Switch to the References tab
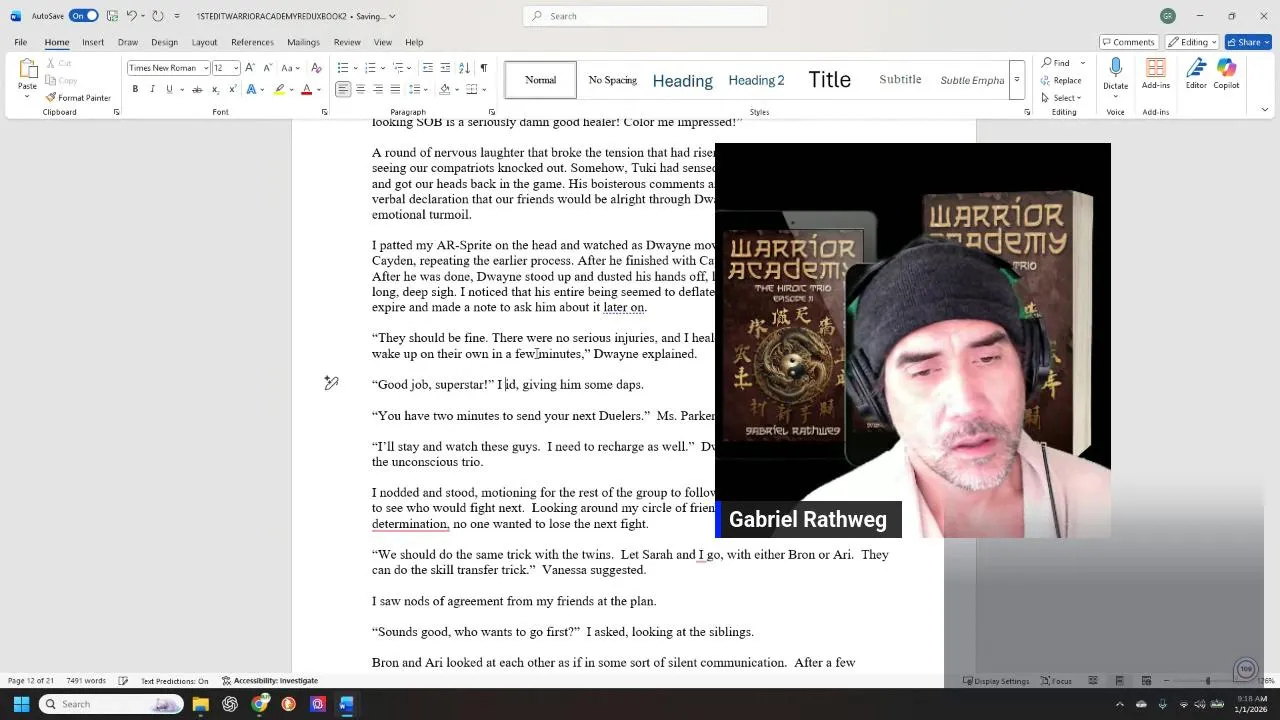 coord(252,42)
